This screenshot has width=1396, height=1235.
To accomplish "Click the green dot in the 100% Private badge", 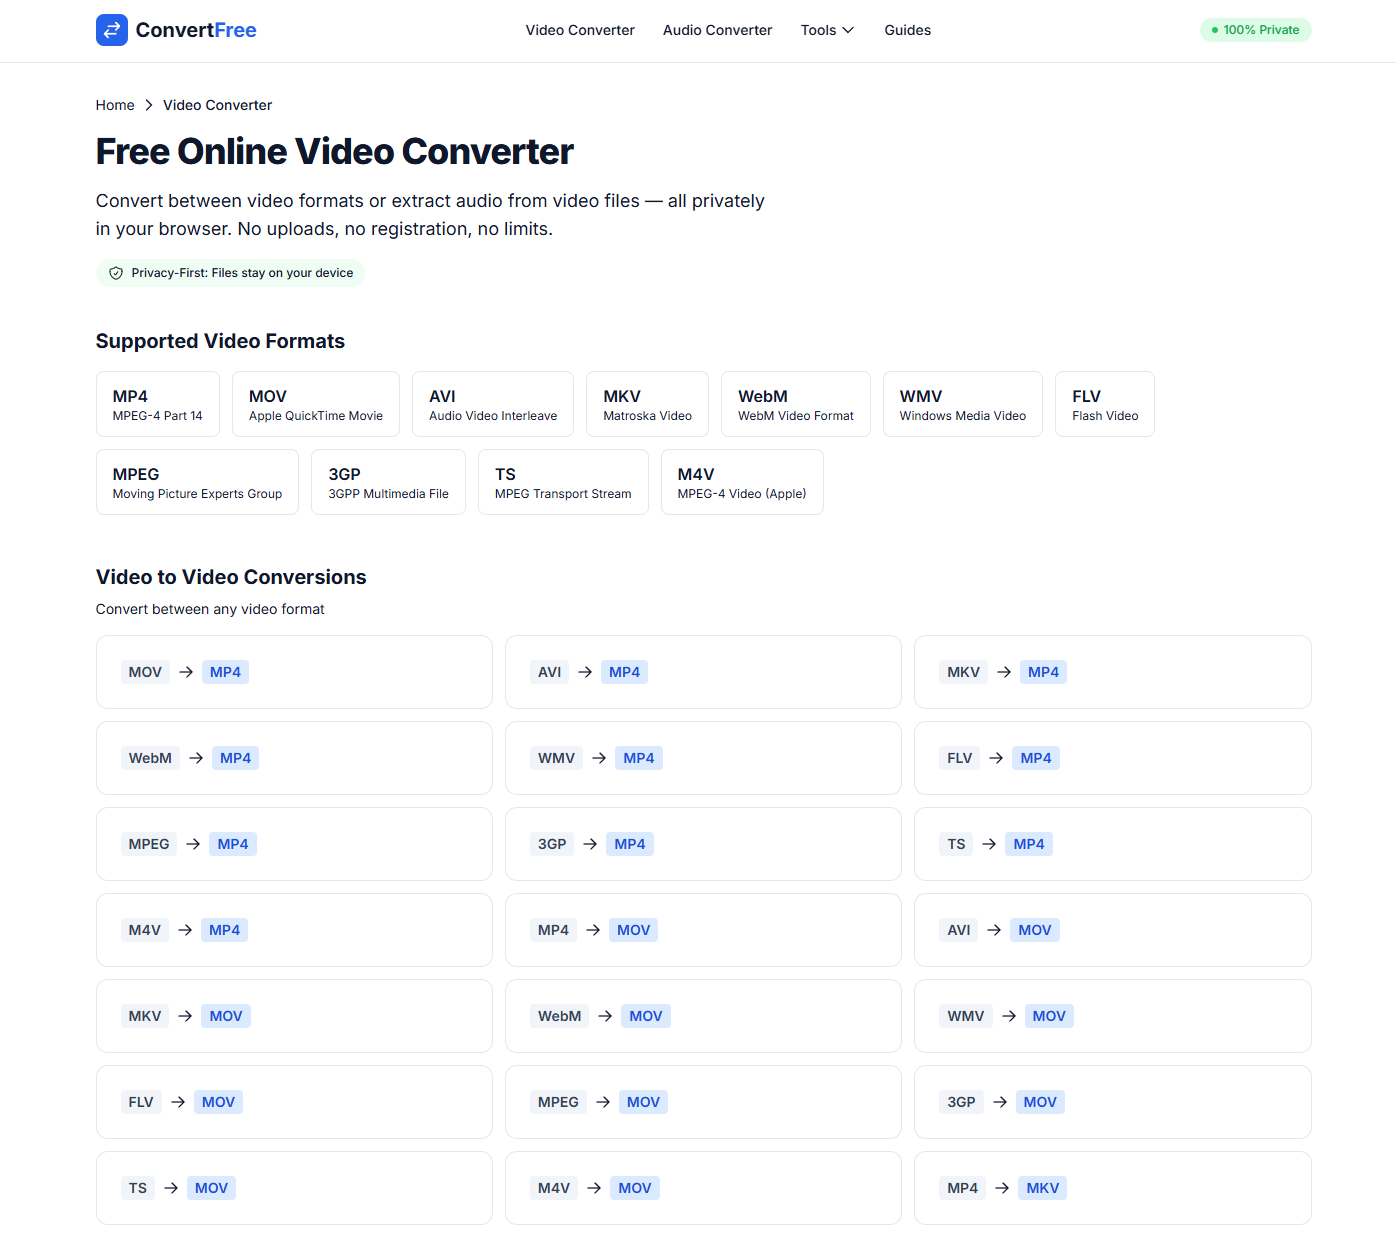I will 1214,30.
